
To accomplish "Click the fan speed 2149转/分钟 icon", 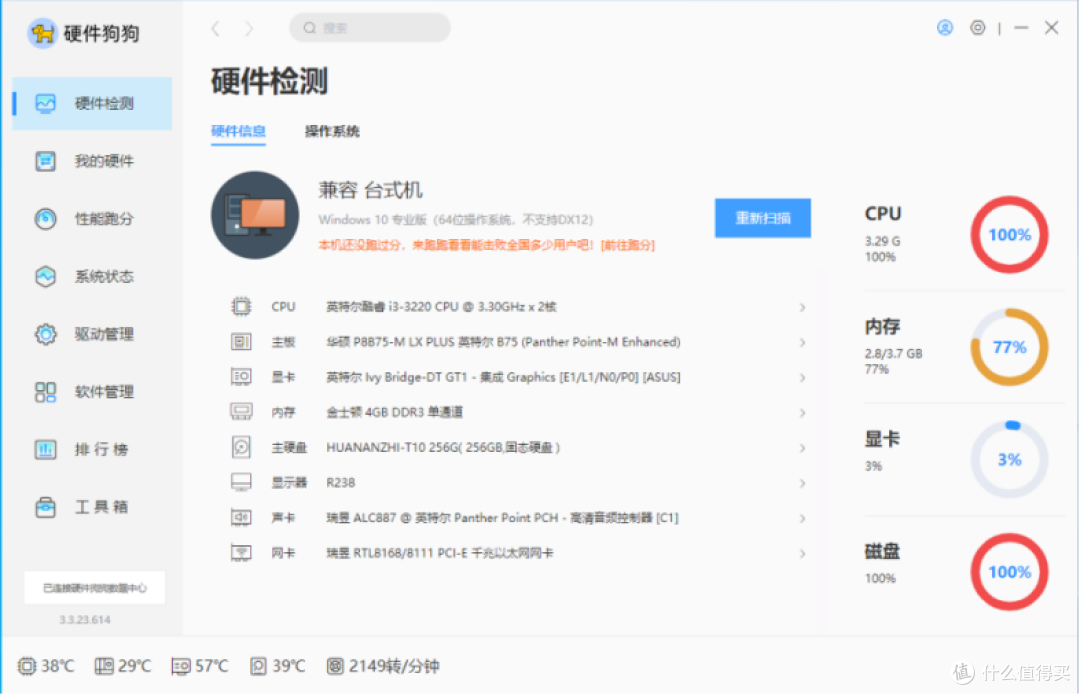I will 335,666.
